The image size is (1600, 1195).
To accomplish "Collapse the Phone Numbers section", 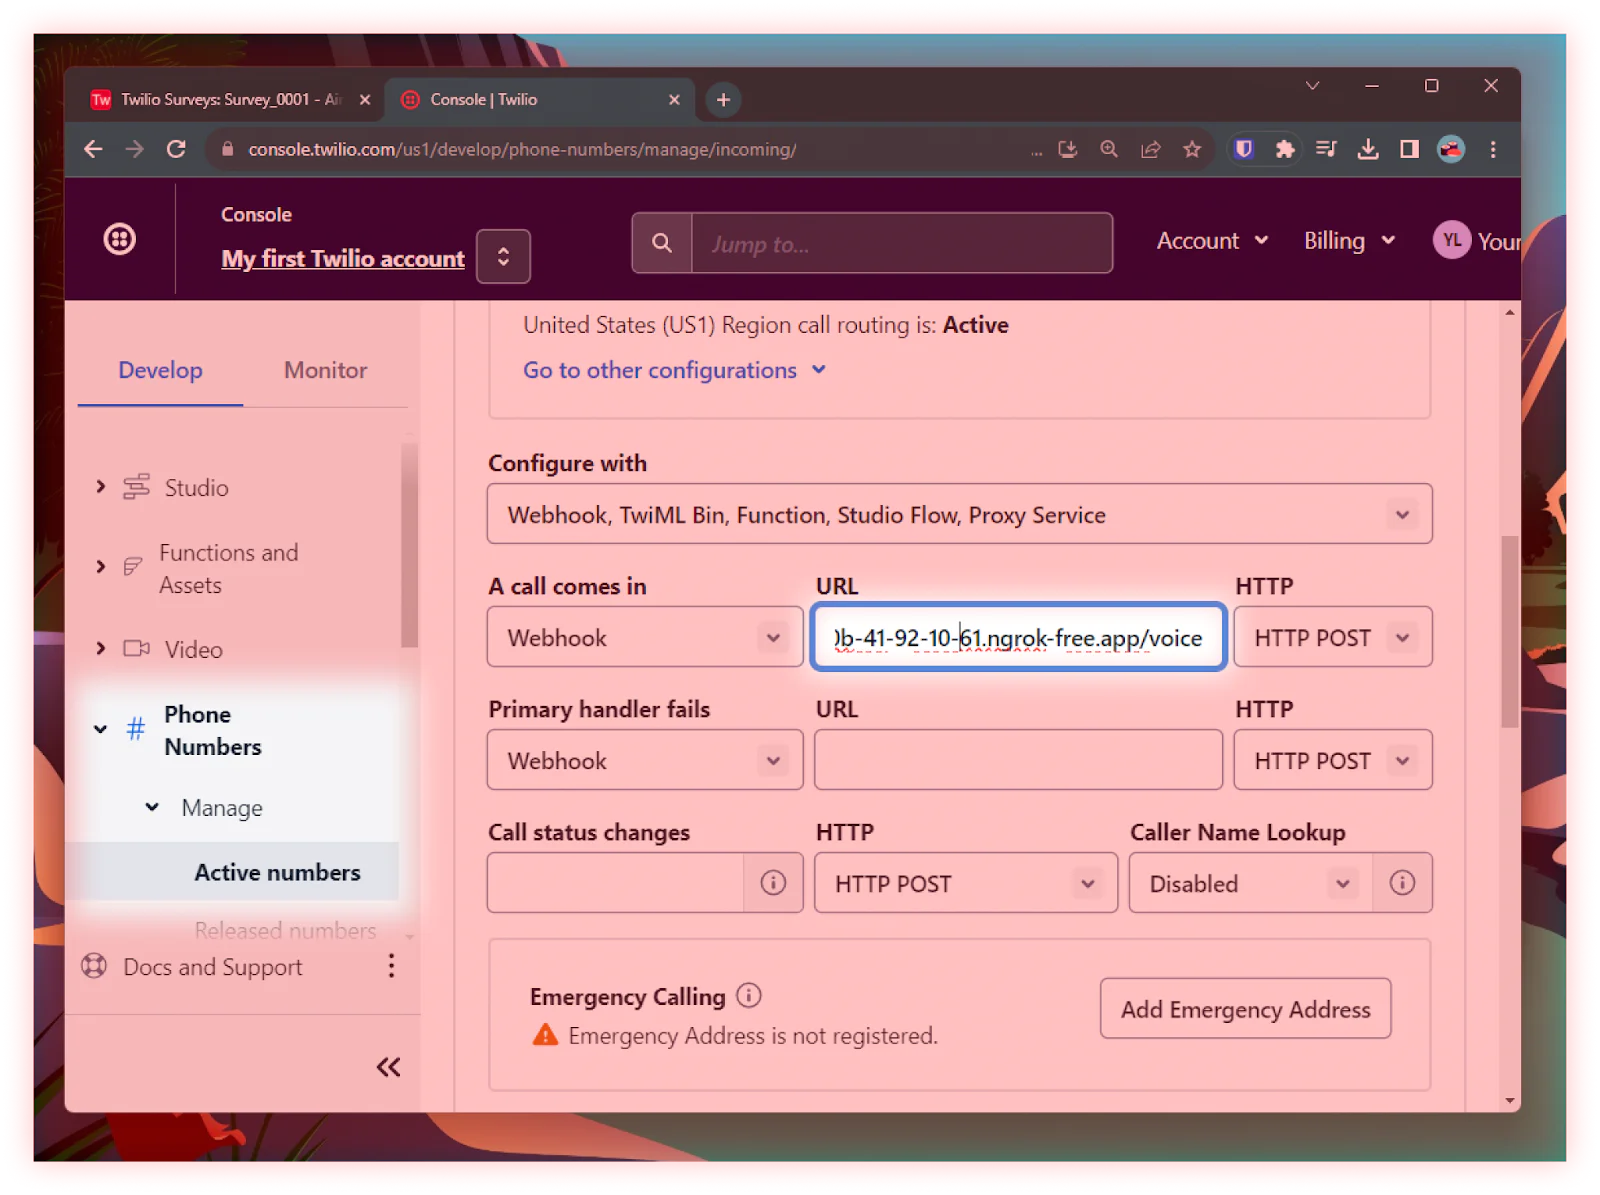I will click(100, 730).
